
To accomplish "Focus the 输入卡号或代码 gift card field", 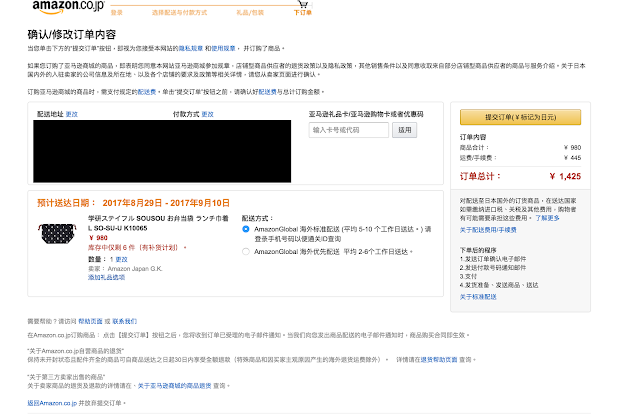I will click(x=349, y=130).
